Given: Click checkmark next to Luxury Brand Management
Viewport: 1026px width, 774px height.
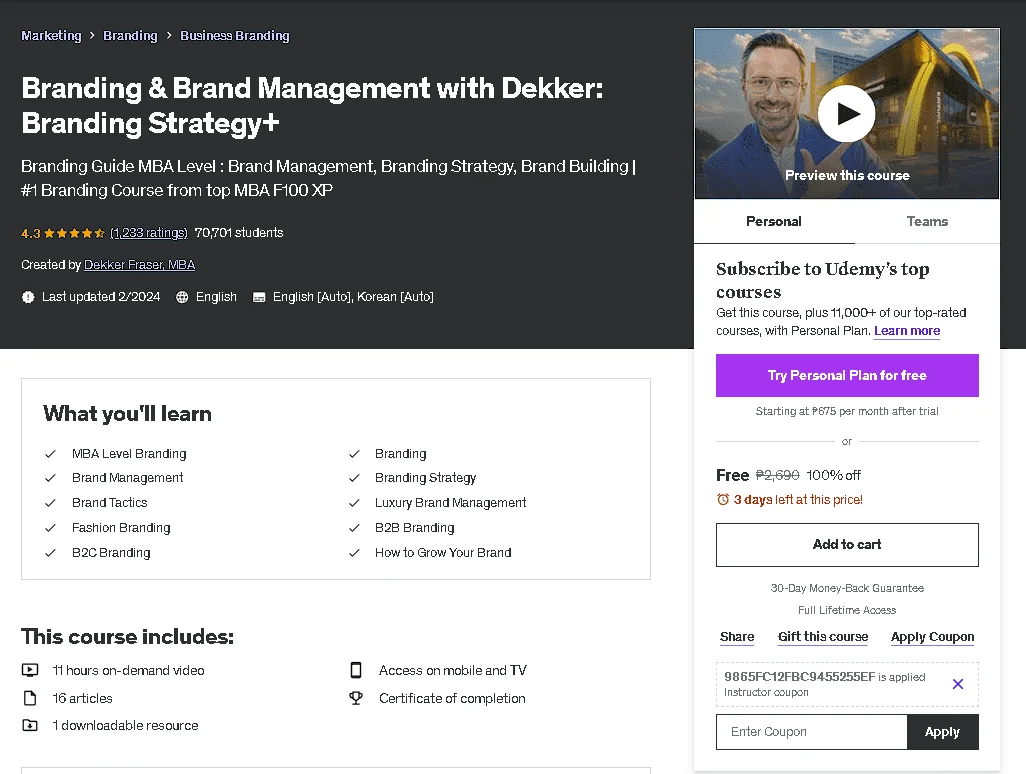Looking at the screenshot, I should tap(354, 502).
